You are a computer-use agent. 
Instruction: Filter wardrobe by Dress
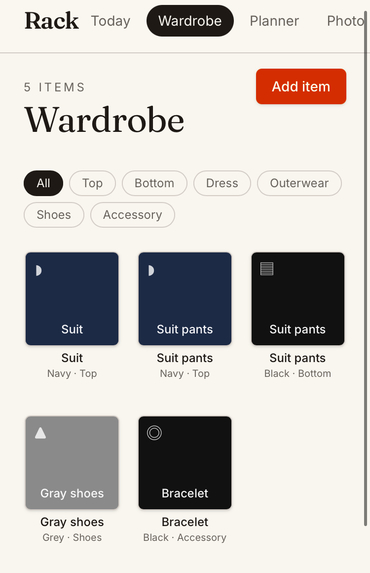coord(222,183)
